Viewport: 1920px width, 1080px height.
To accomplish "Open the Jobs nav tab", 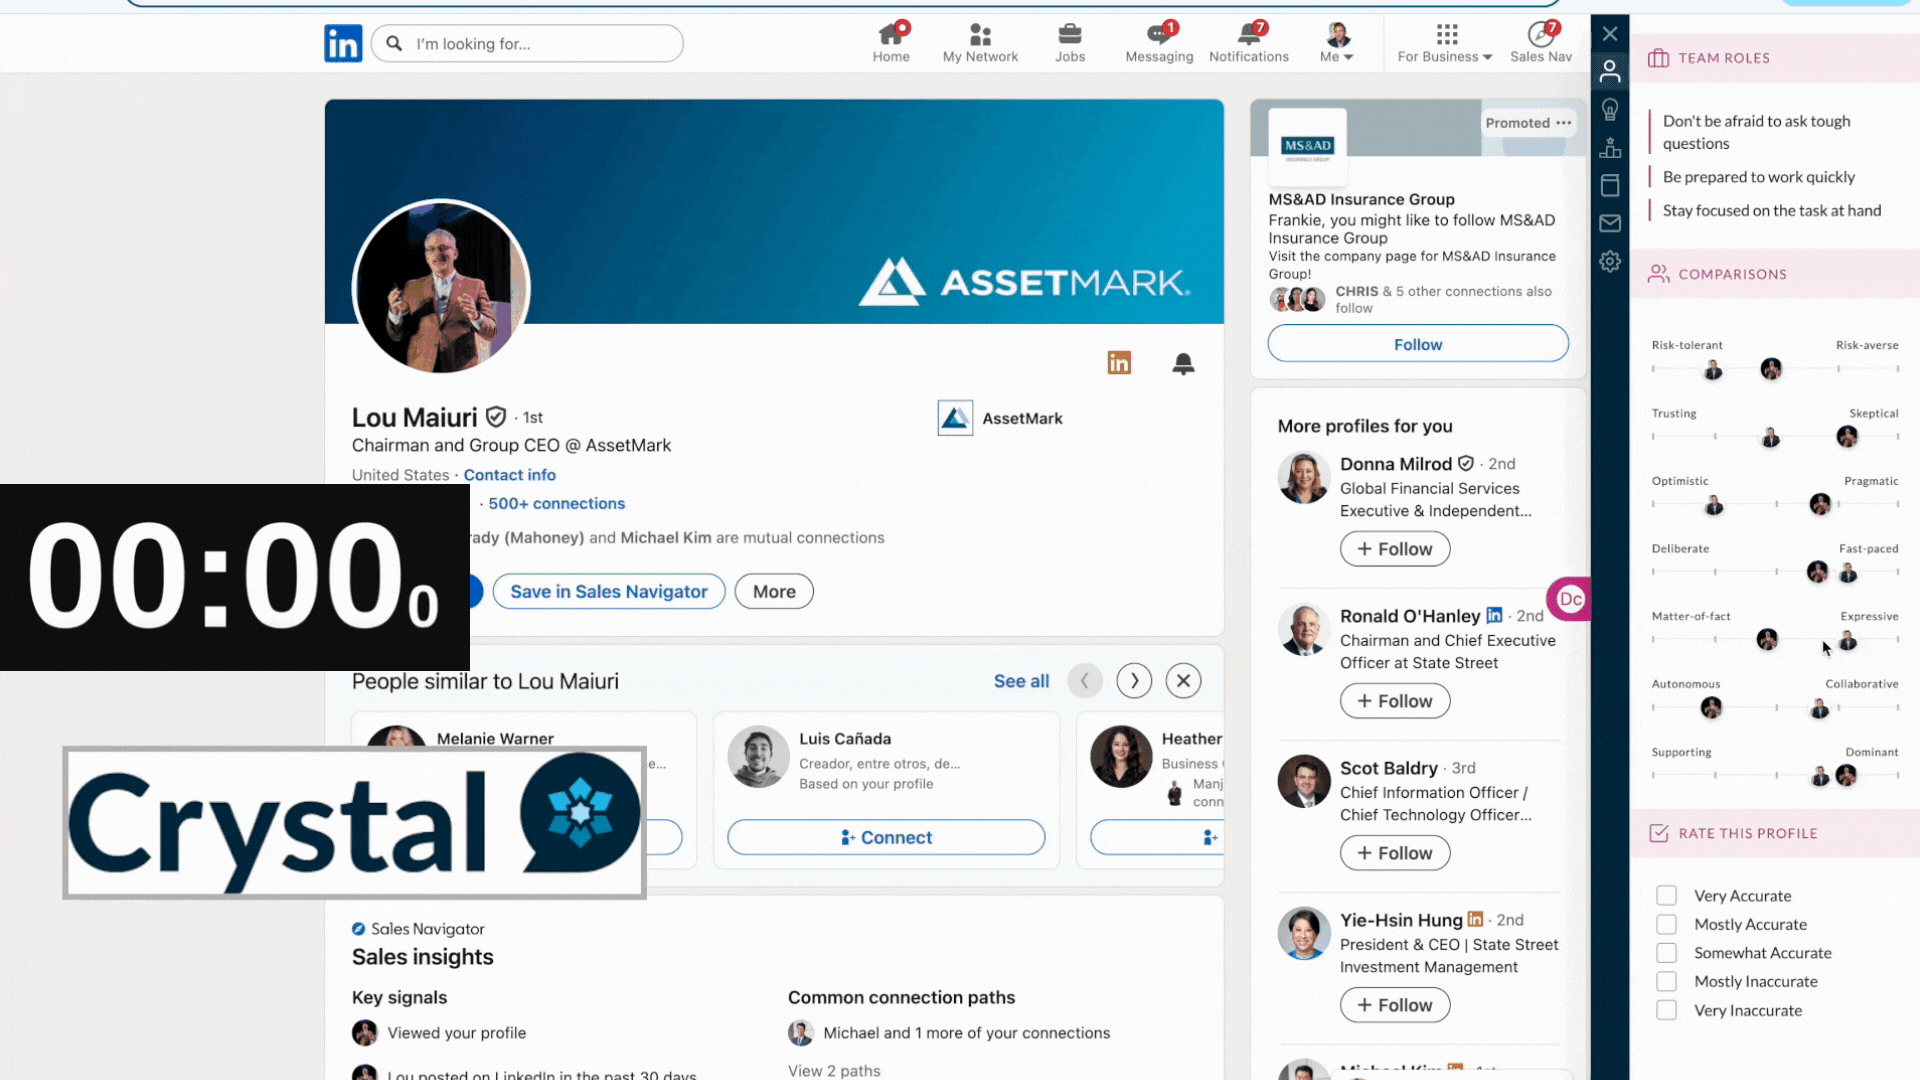I will [1069, 43].
